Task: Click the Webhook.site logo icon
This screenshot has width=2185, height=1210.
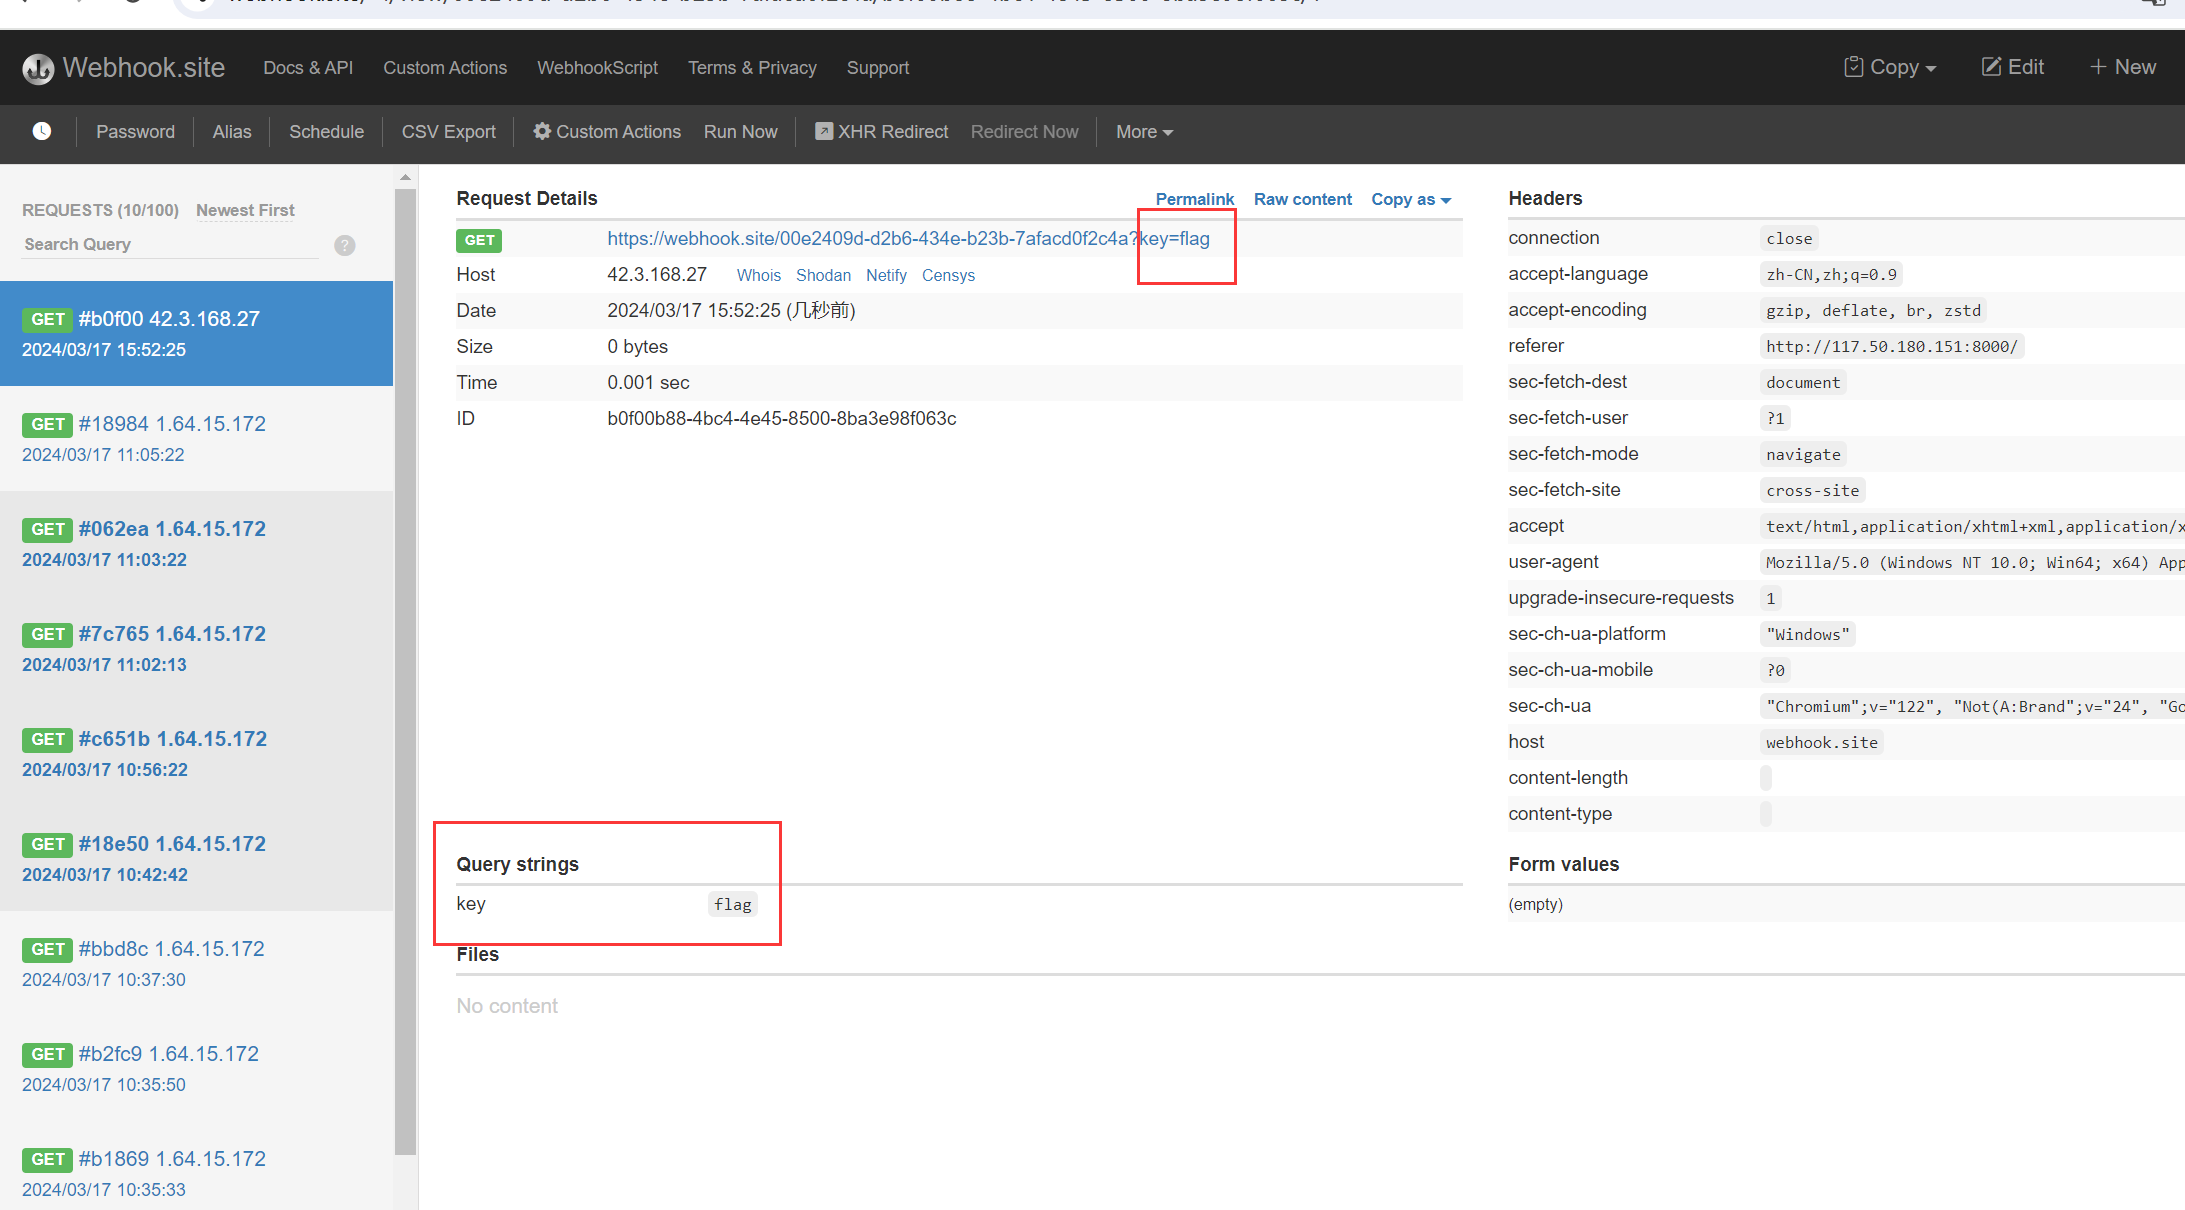Action: click(x=38, y=68)
